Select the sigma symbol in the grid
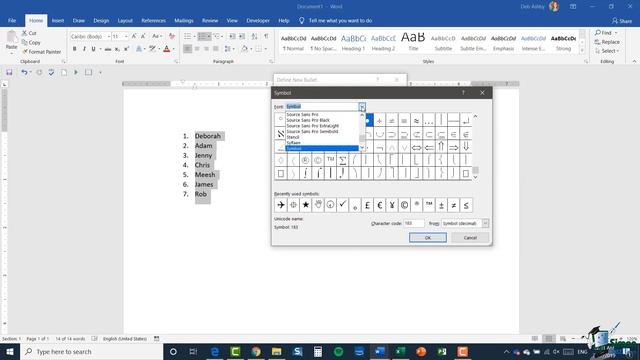The height and width of the screenshot is (360, 640). (x=342, y=160)
